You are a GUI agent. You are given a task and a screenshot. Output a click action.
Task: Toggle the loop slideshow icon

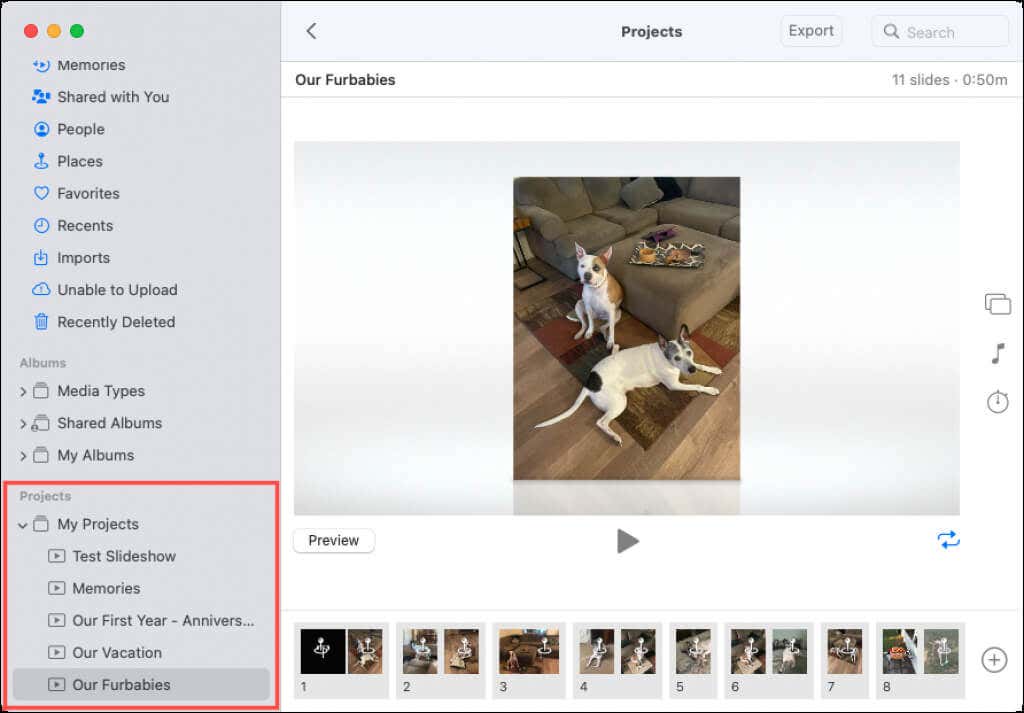click(948, 540)
